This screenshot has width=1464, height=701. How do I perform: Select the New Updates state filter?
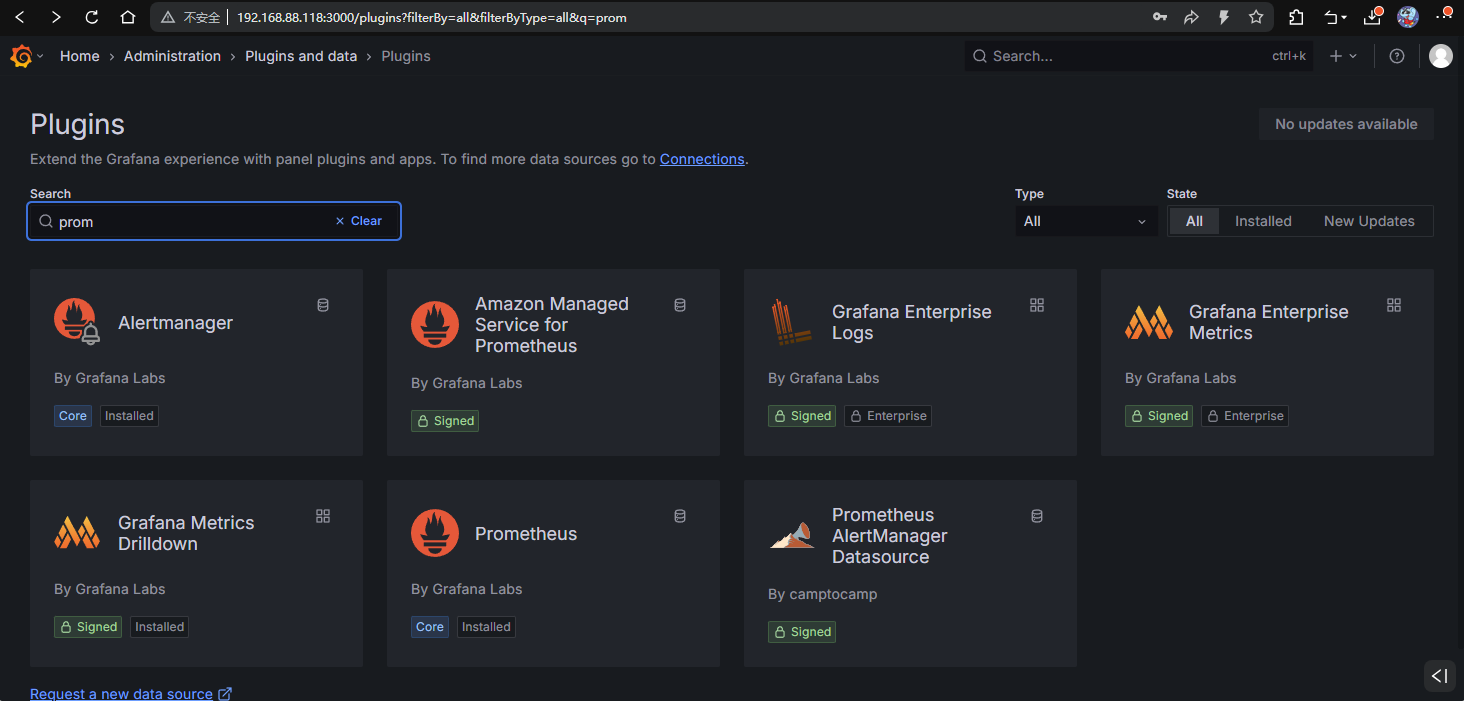1369,221
